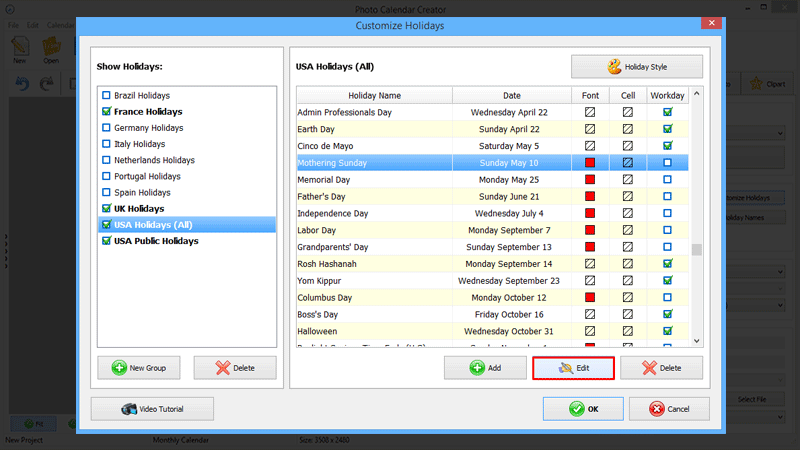
Task: Click date Monday October 12
Action: pos(509,297)
